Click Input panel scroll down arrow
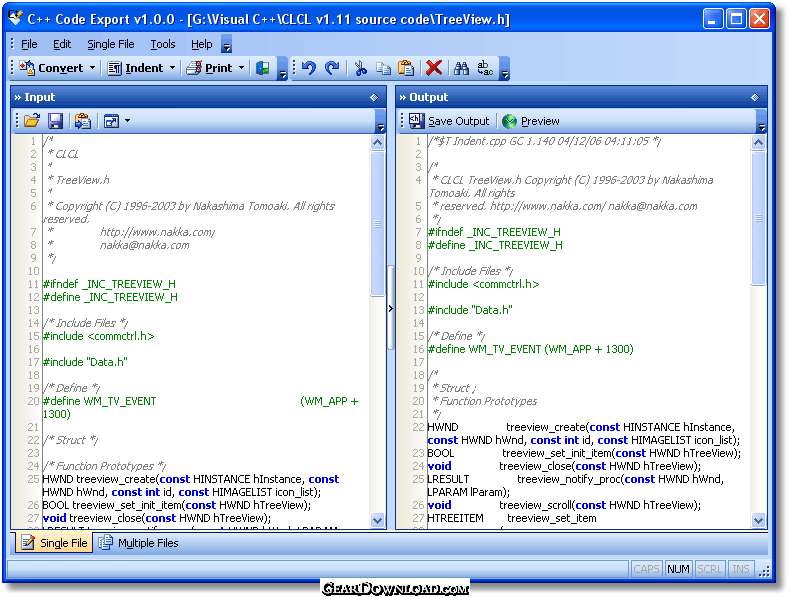Viewport: 790px width, 597px height. pyautogui.click(x=377, y=520)
